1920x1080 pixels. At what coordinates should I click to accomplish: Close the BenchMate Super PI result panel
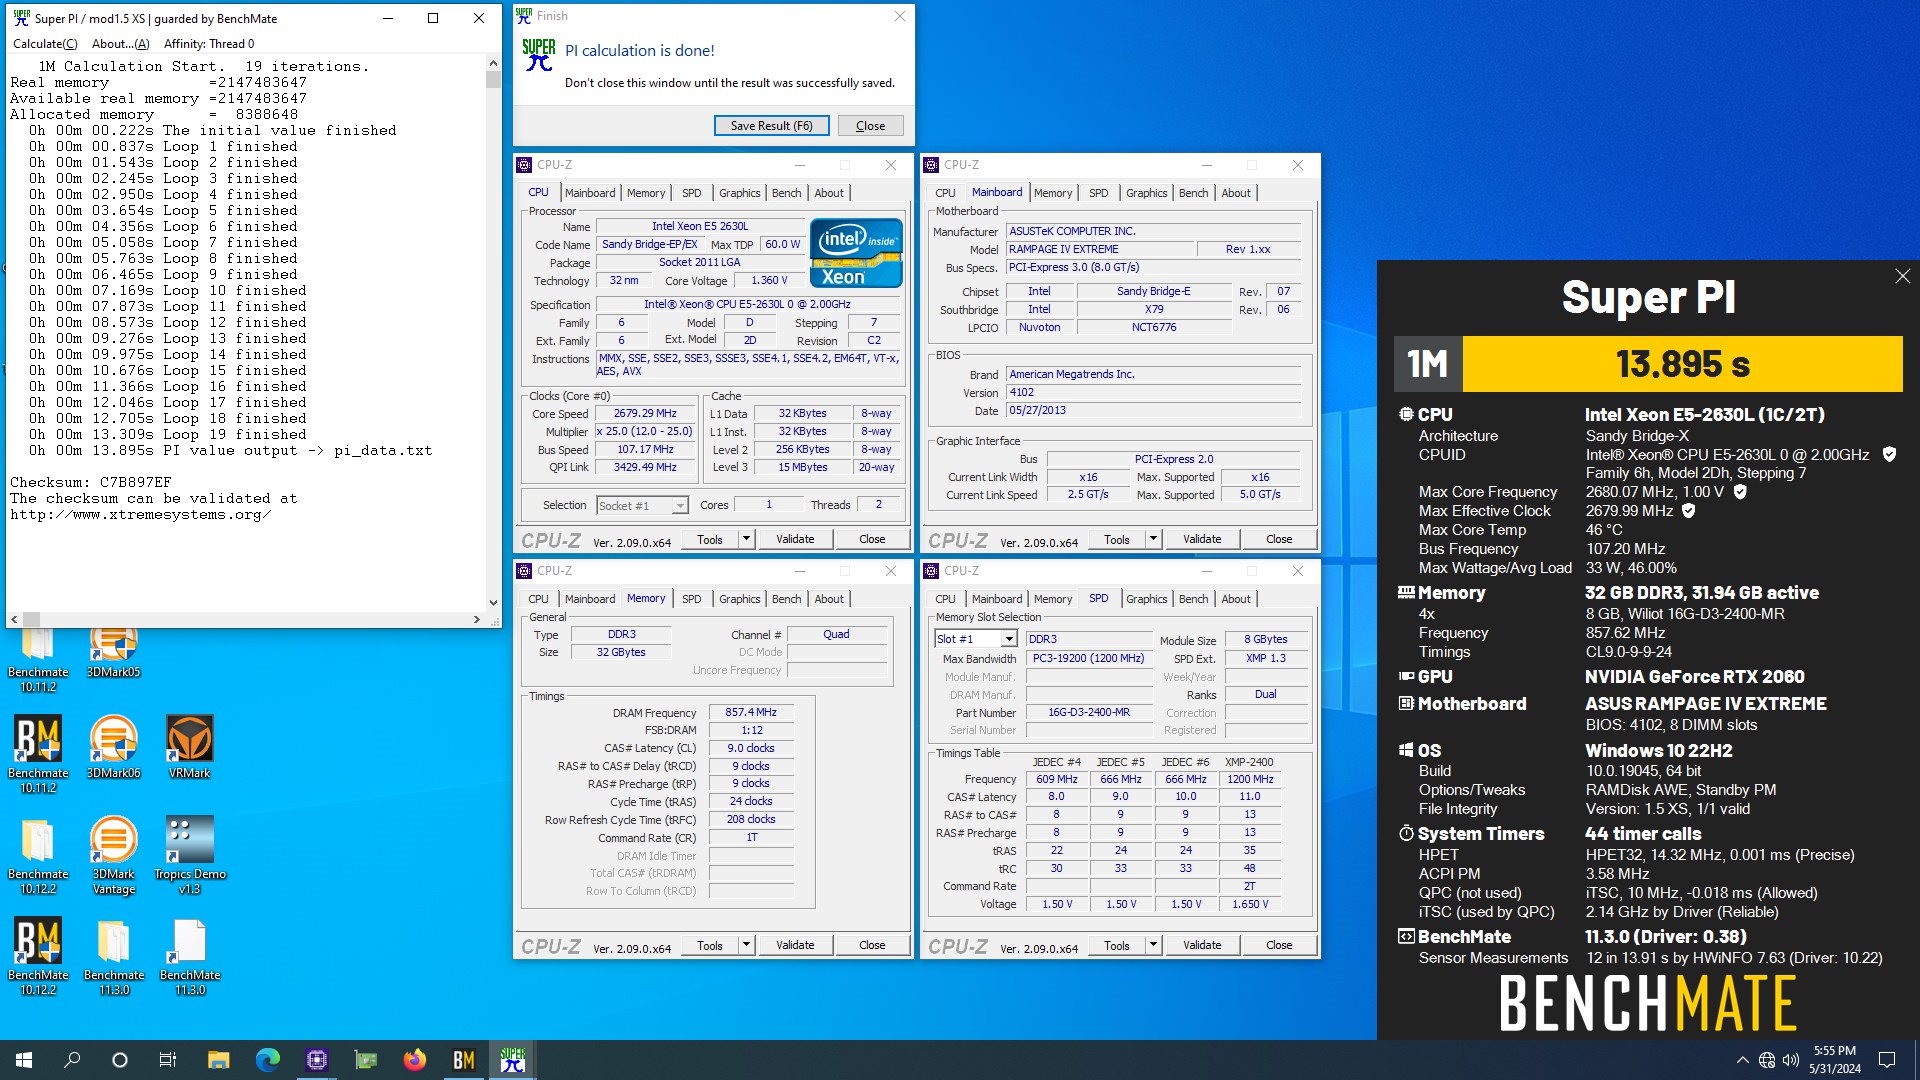1902,276
